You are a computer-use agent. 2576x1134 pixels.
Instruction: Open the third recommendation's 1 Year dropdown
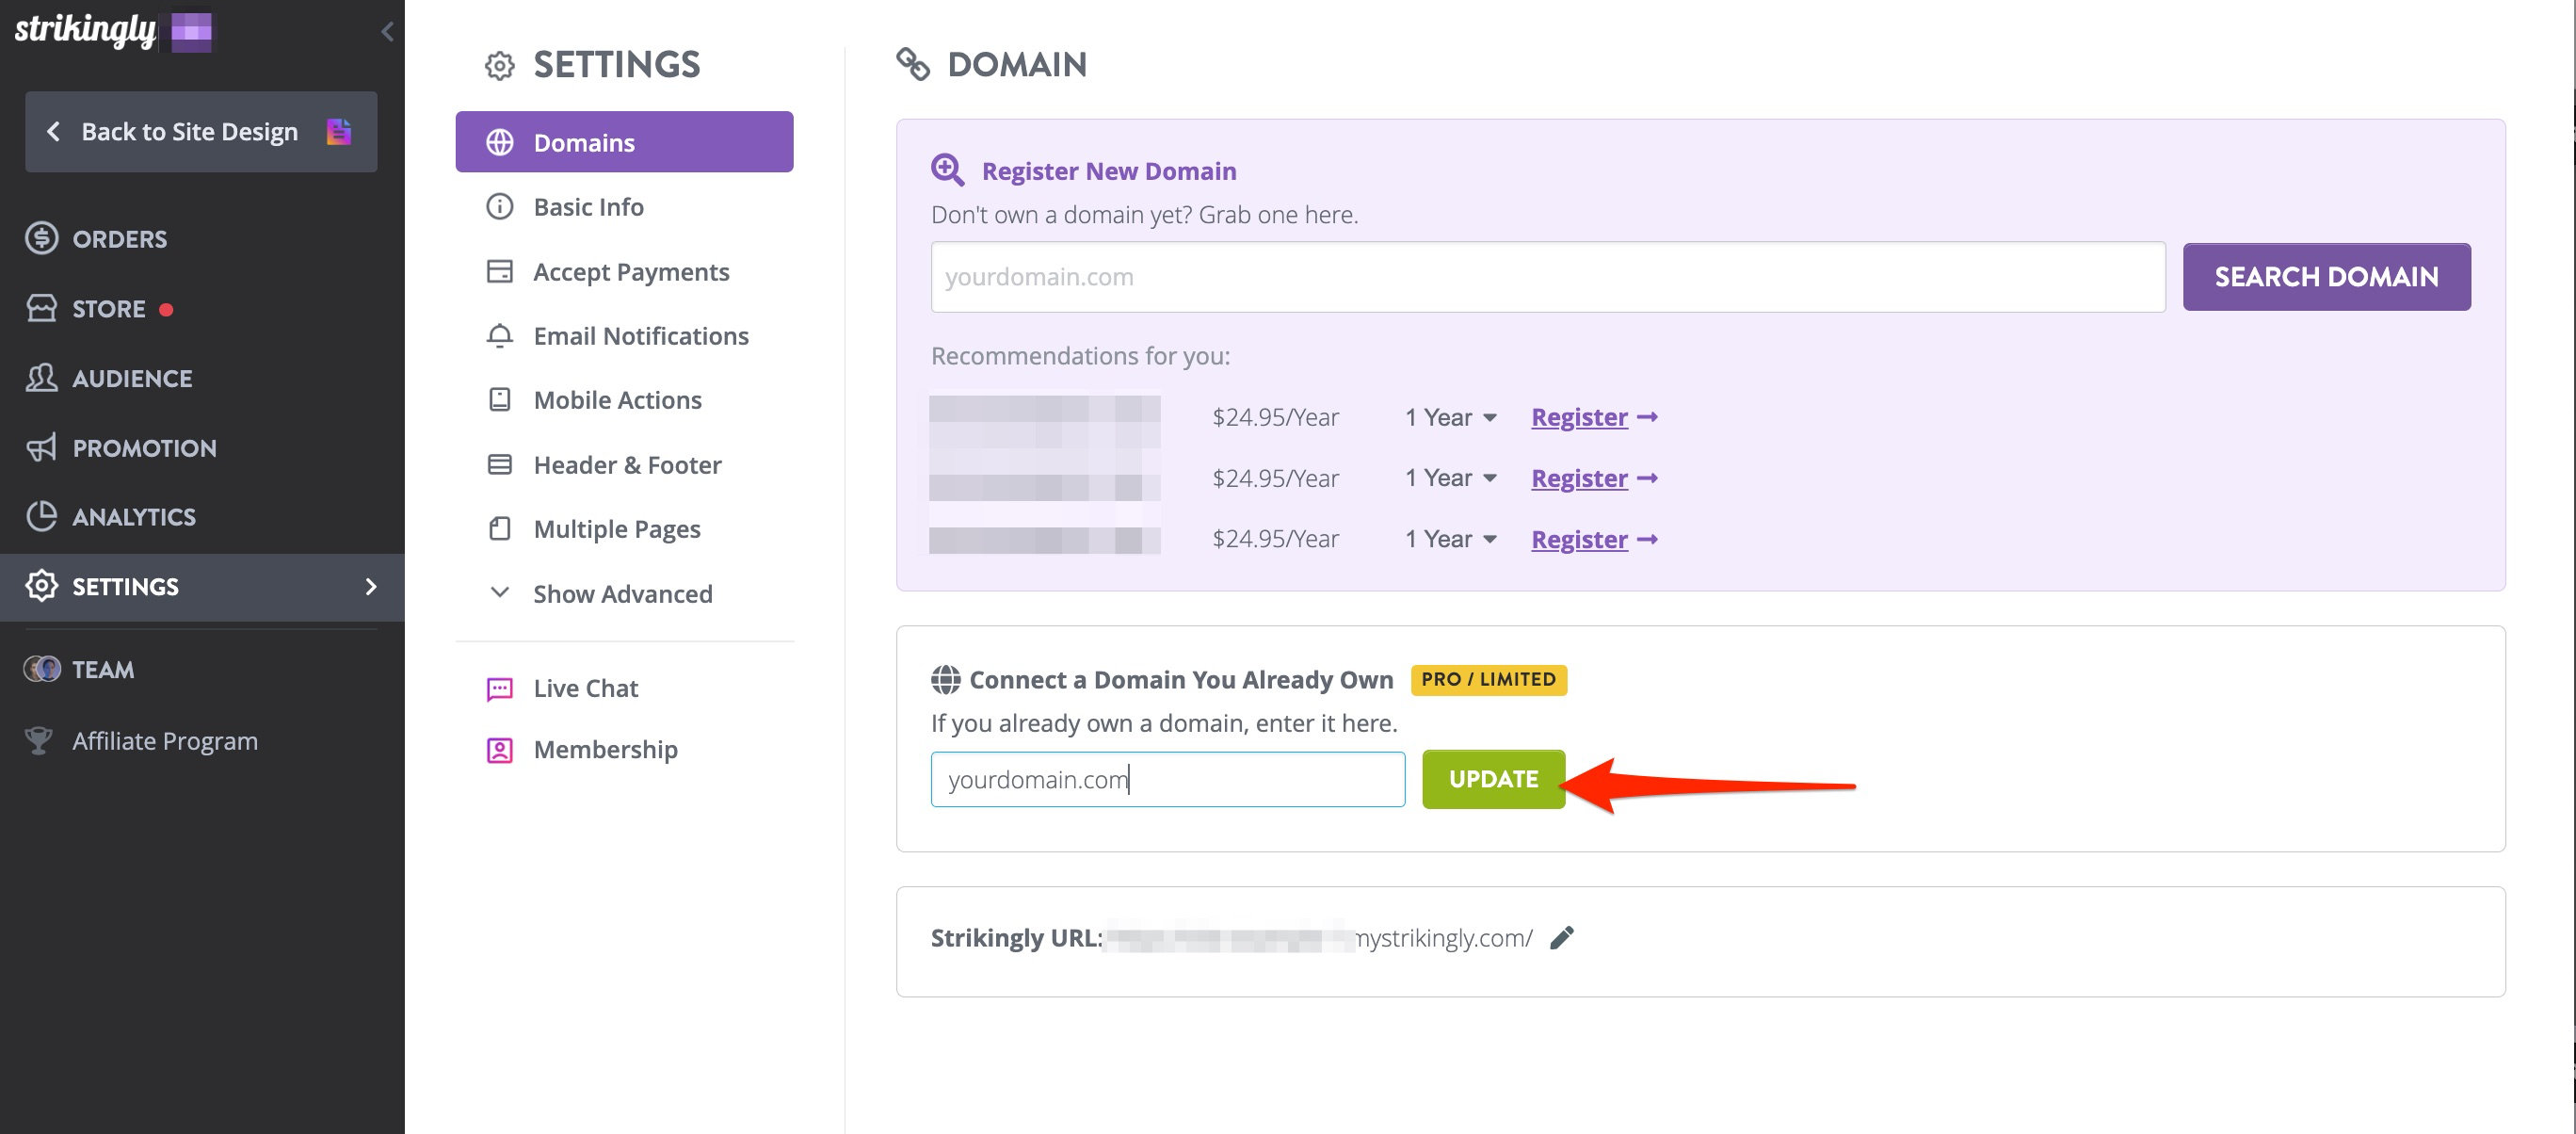(x=1450, y=539)
